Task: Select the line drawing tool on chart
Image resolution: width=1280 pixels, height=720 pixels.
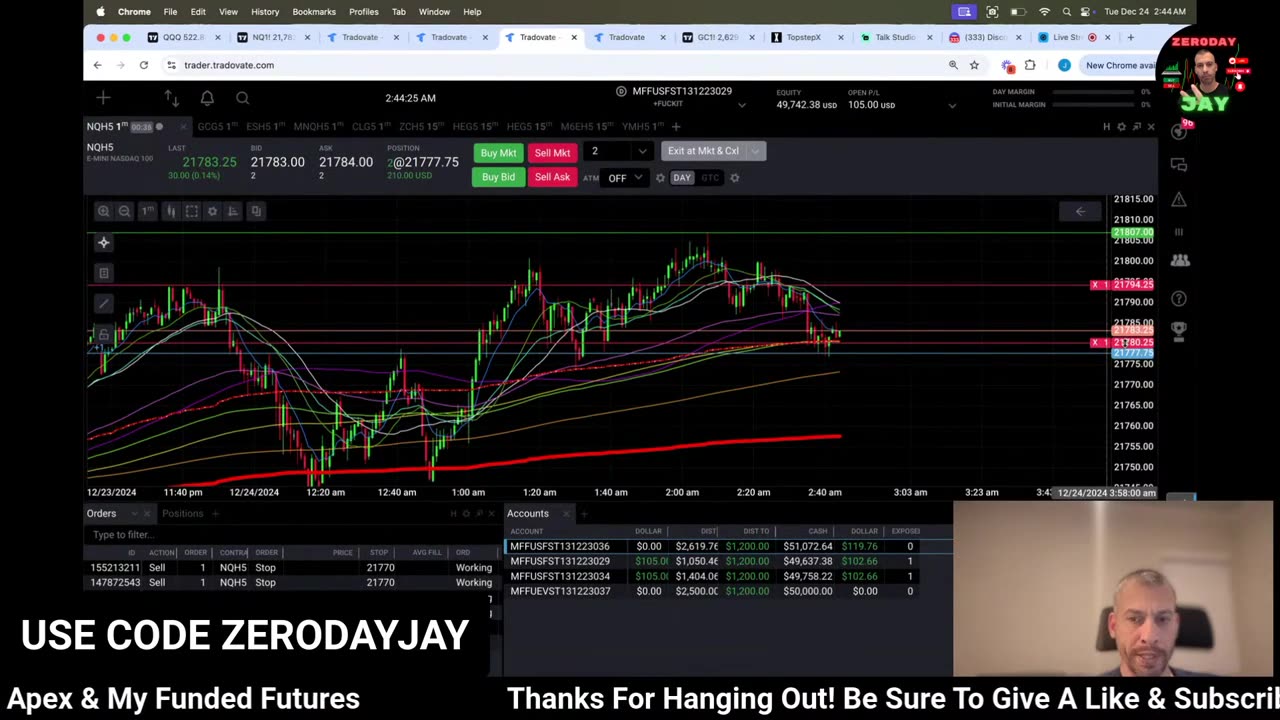Action: [103, 304]
